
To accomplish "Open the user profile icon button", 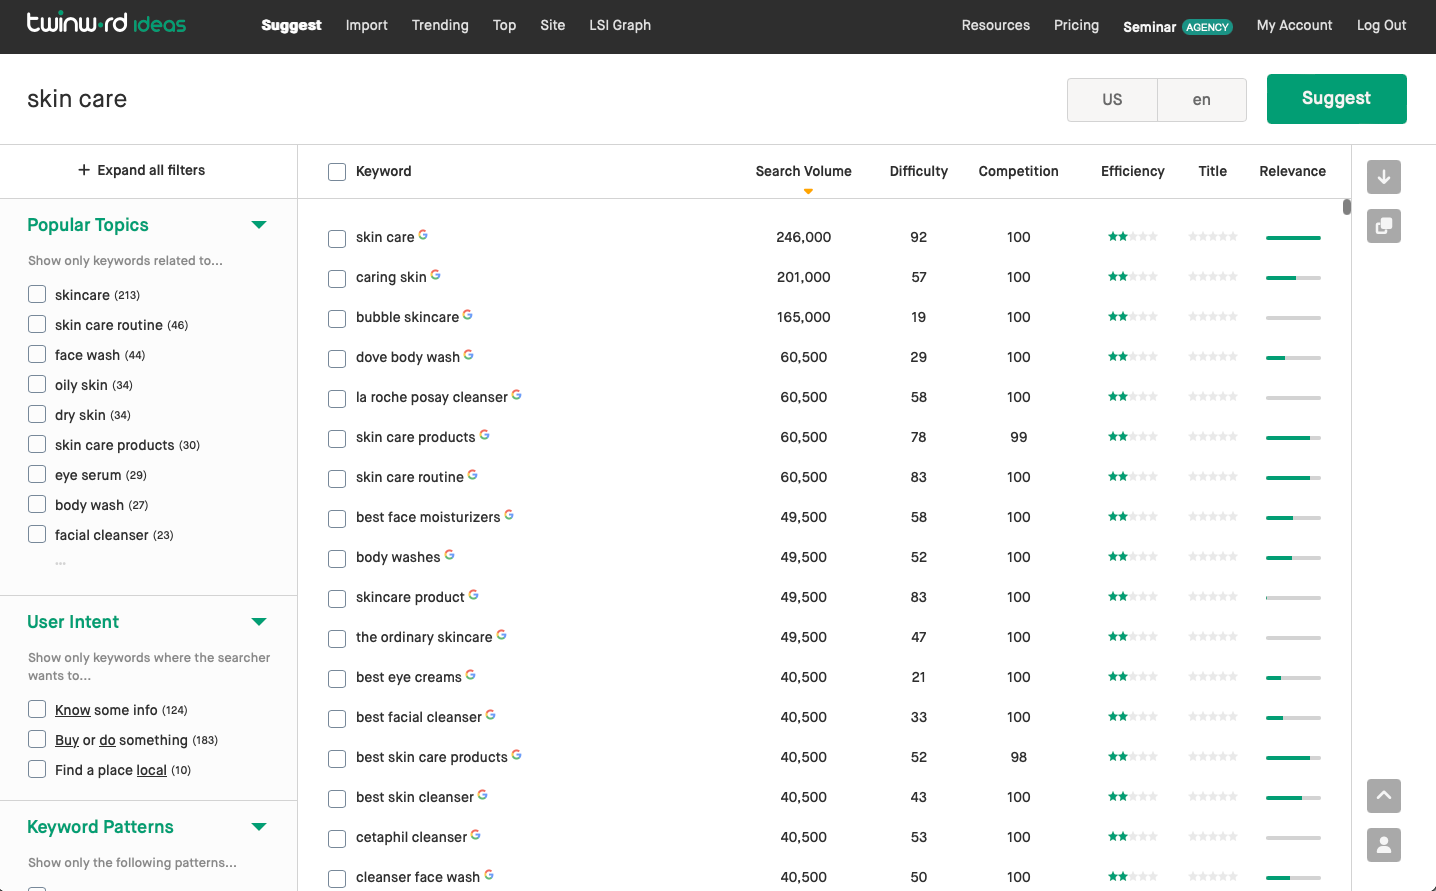I will [1384, 845].
